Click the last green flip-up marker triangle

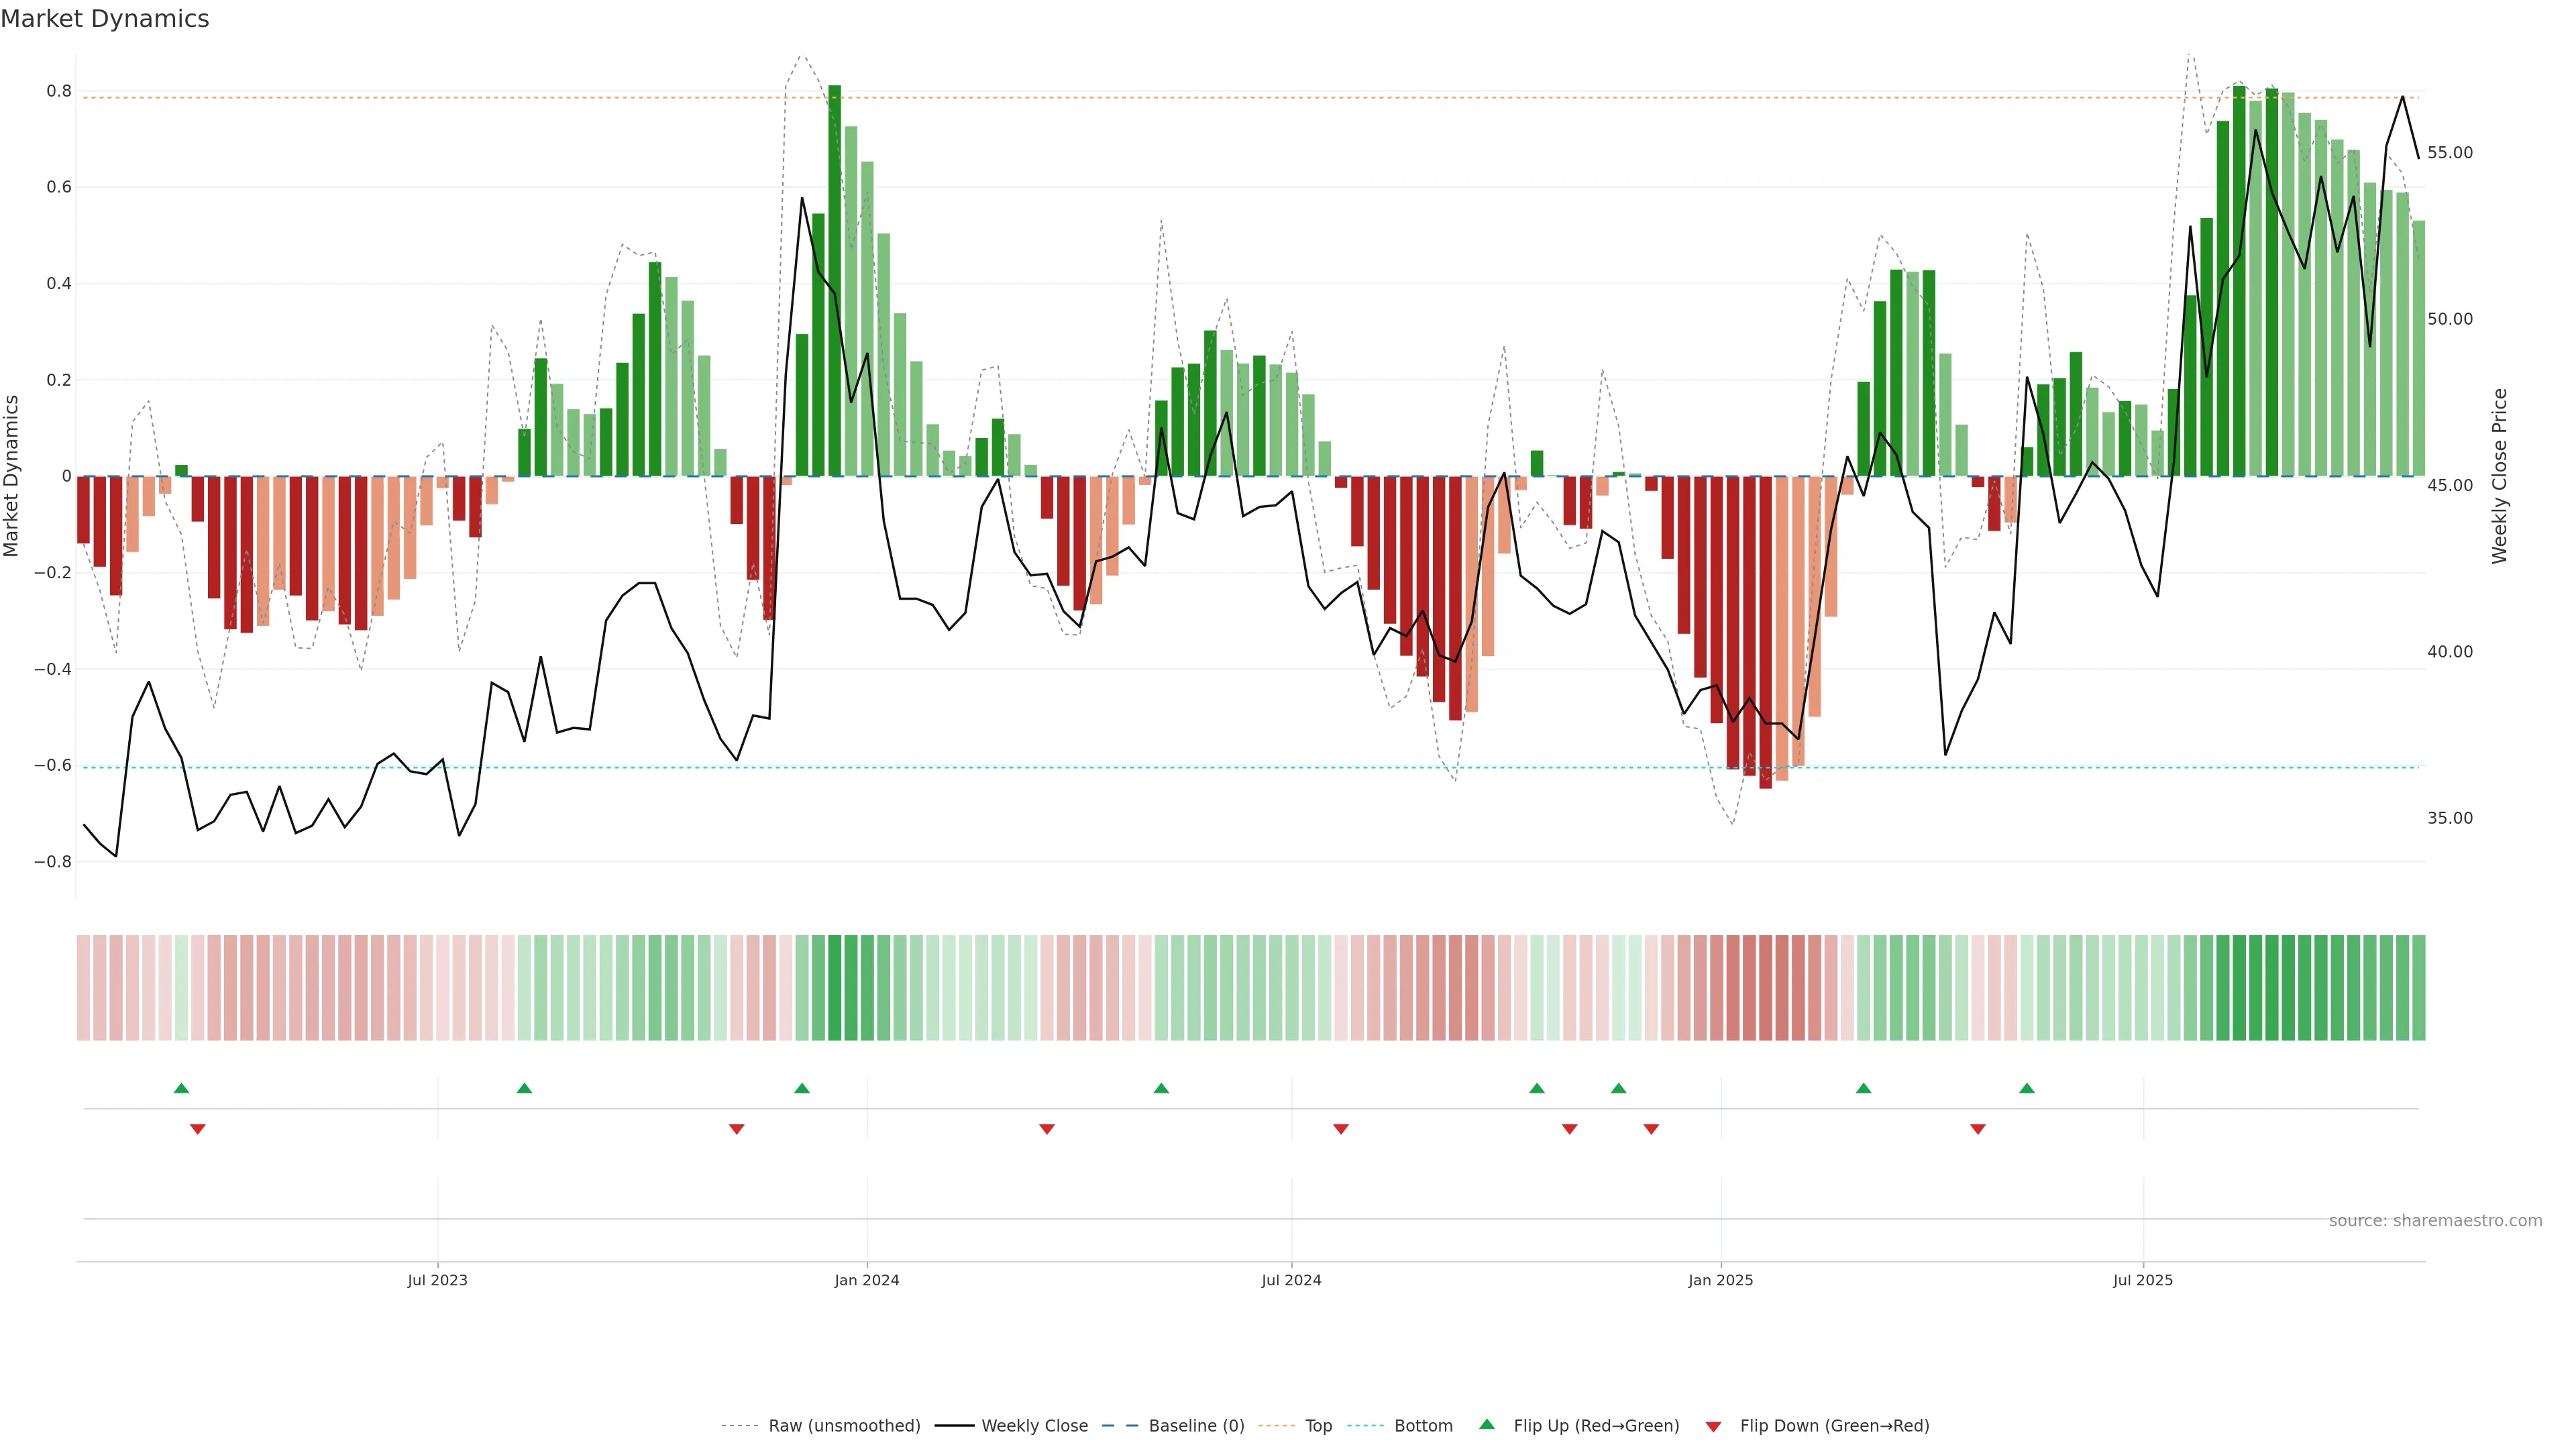2027,1088
